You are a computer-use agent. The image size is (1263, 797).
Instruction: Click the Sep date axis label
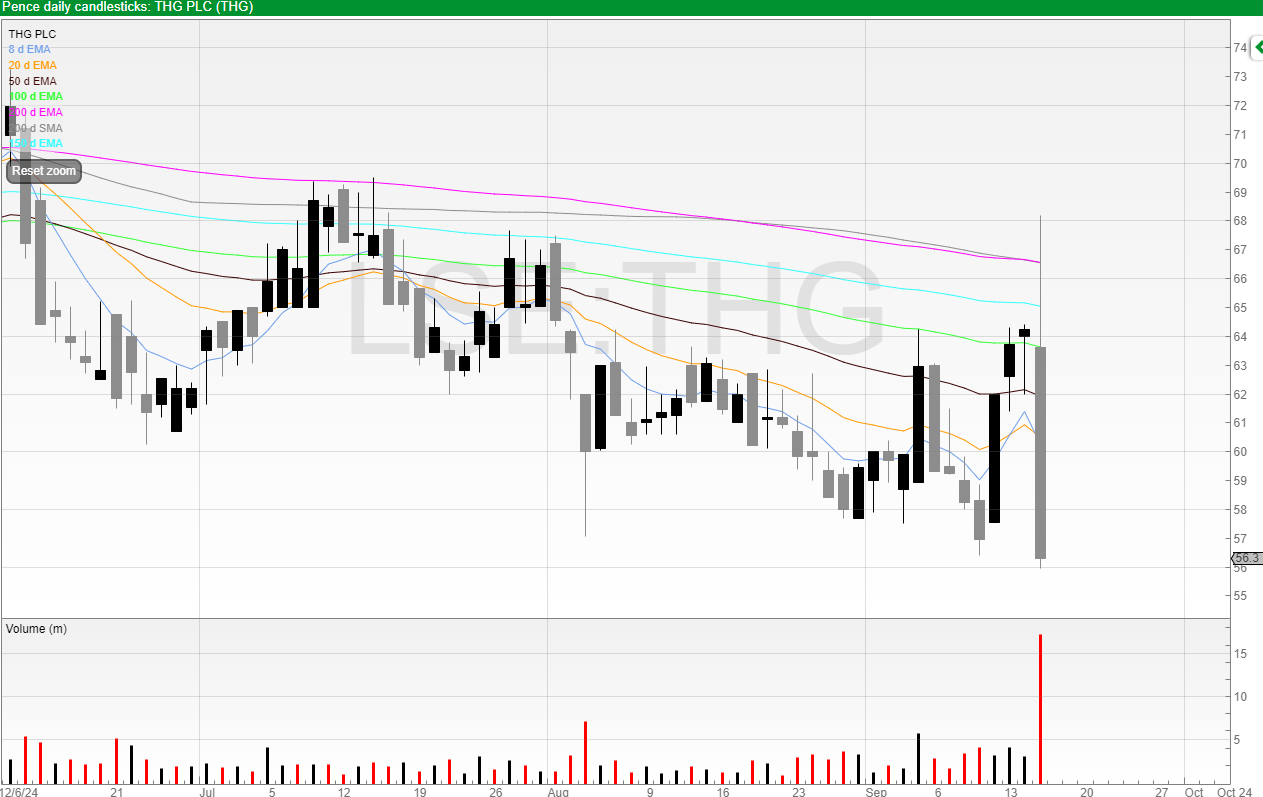(876, 791)
